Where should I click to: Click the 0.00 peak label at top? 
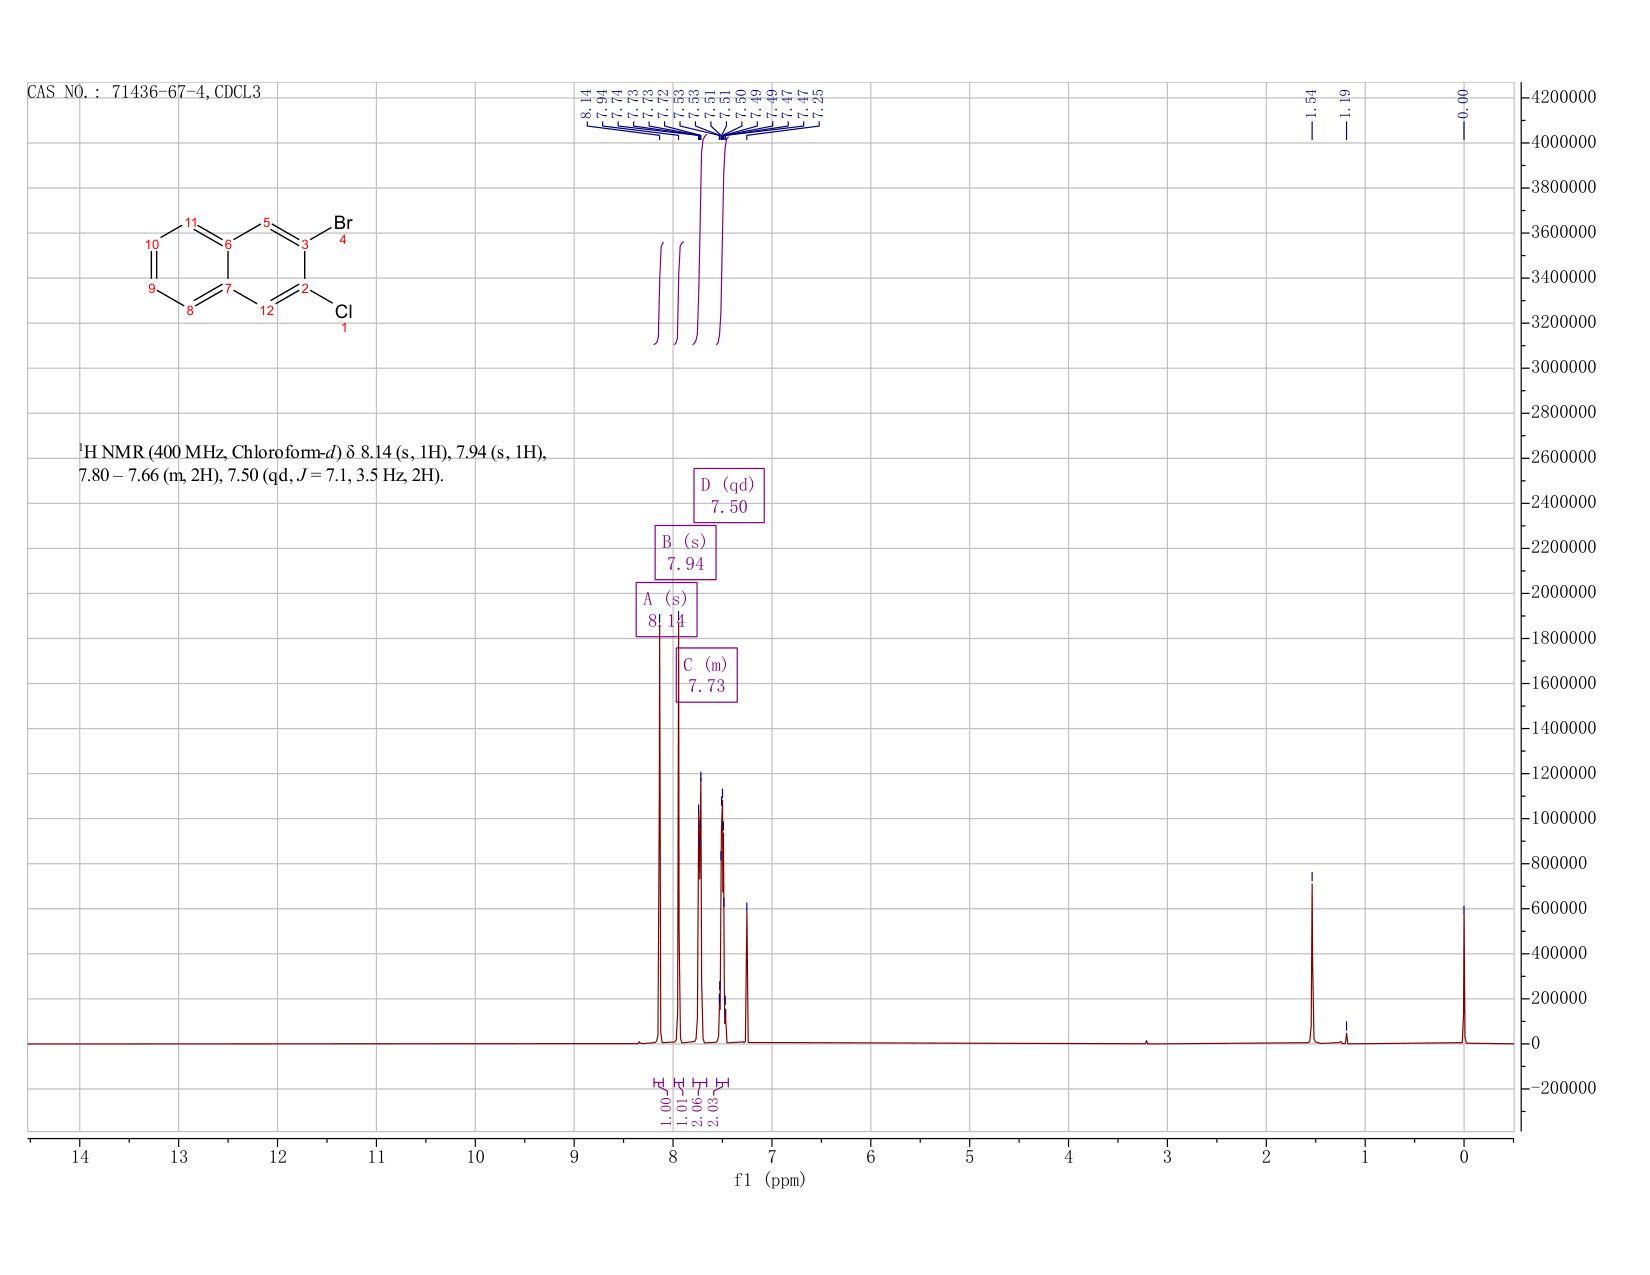1464,102
